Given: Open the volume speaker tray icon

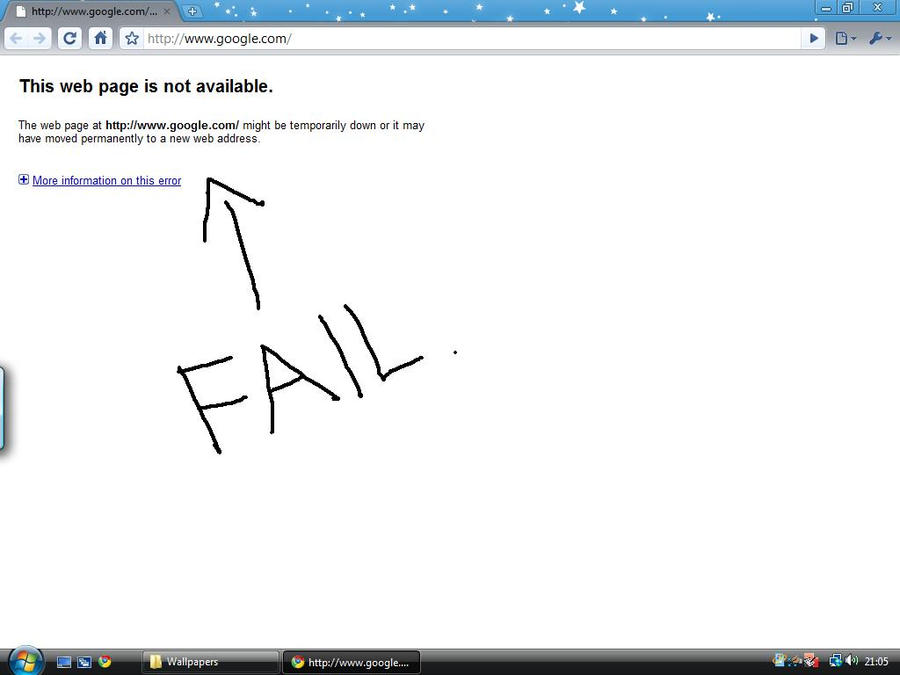Looking at the screenshot, I should (852, 661).
